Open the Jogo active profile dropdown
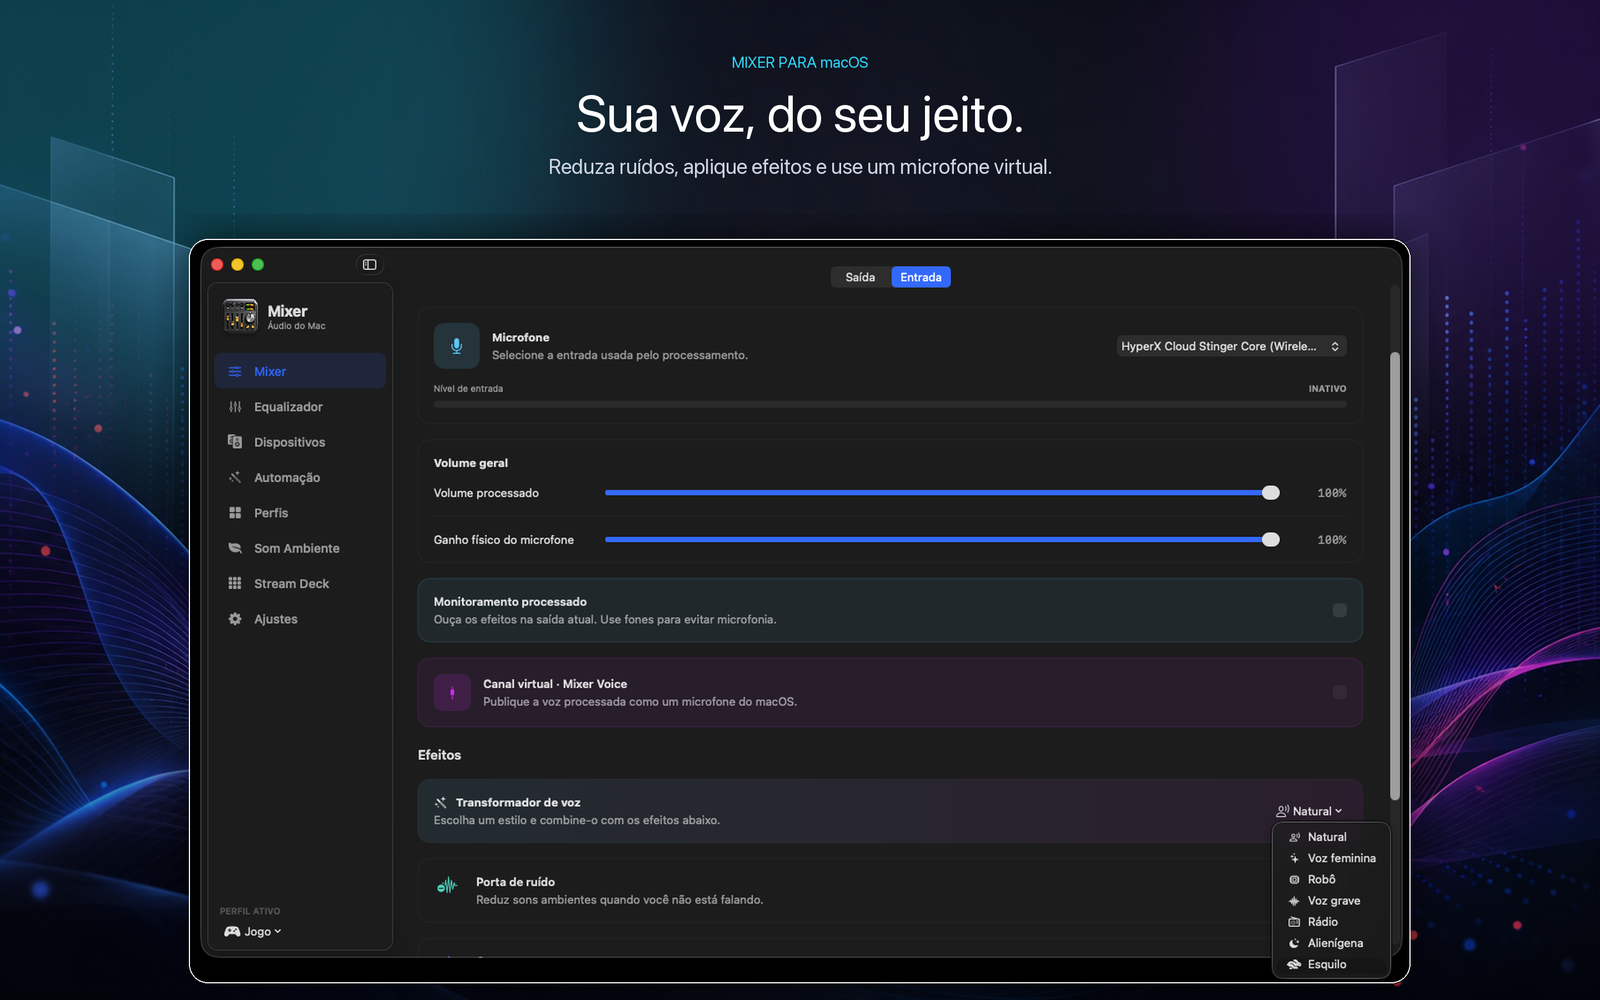 pos(253,932)
